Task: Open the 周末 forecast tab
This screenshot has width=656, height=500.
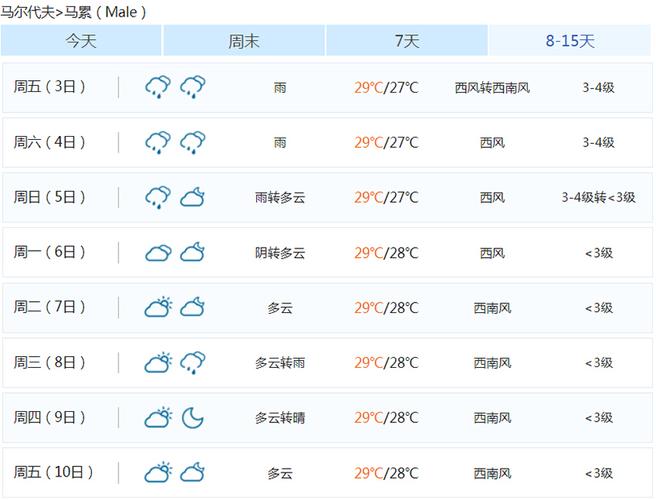Action: [244, 41]
